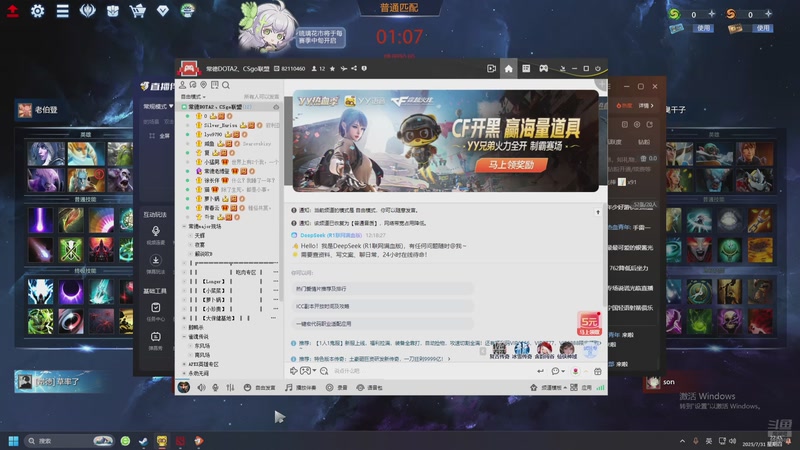Open YY app icon in taskbar
This screenshot has height=450, width=800.
point(162,441)
